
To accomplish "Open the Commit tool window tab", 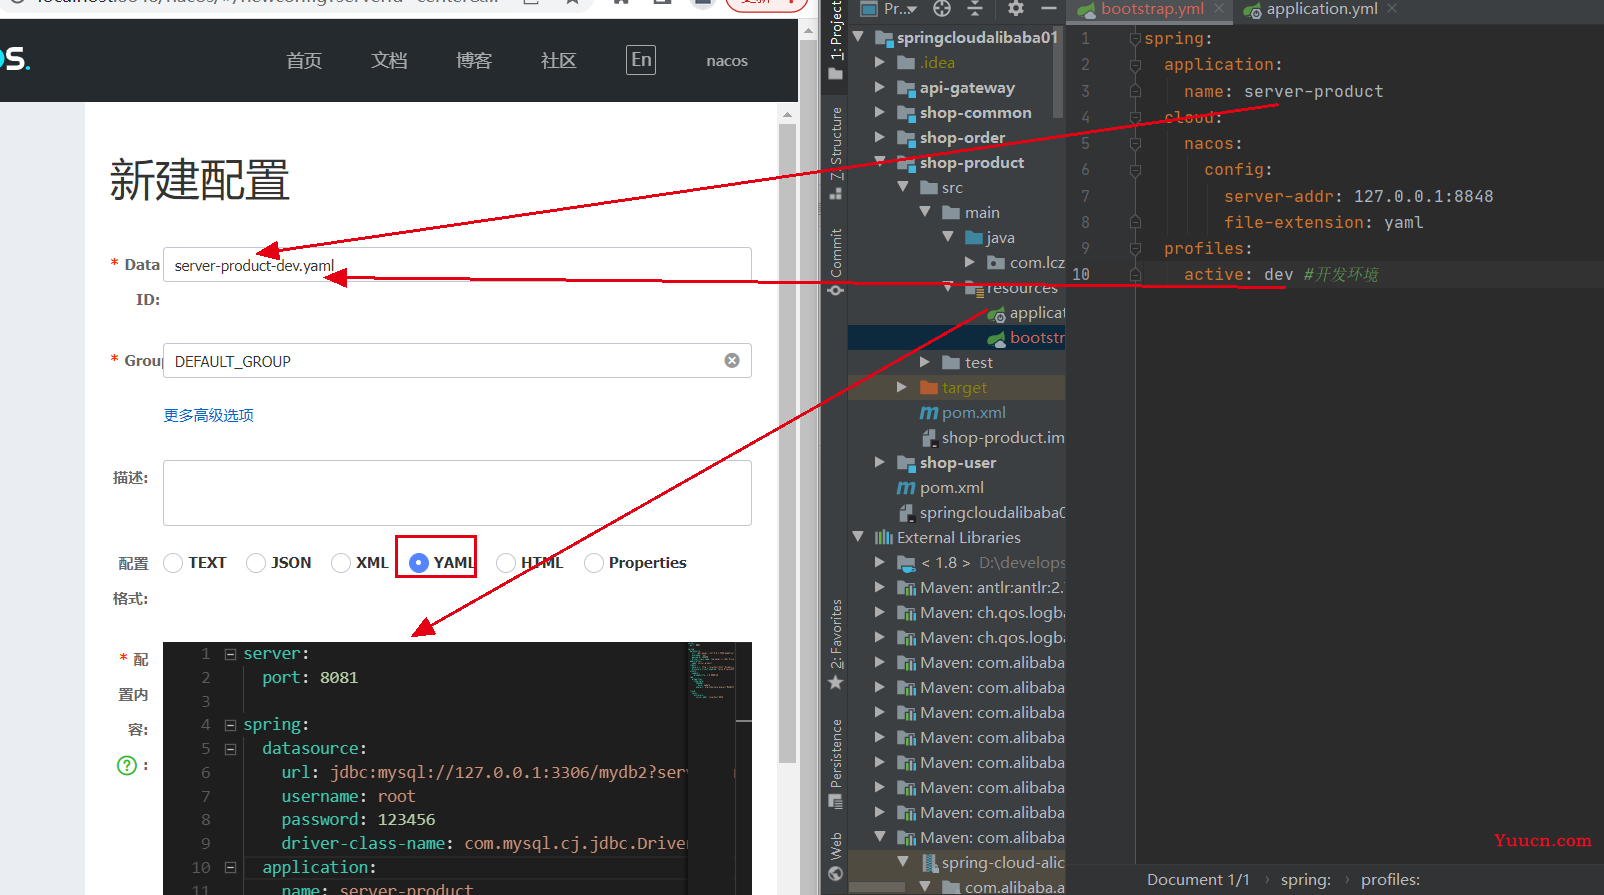I will (836, 262).
